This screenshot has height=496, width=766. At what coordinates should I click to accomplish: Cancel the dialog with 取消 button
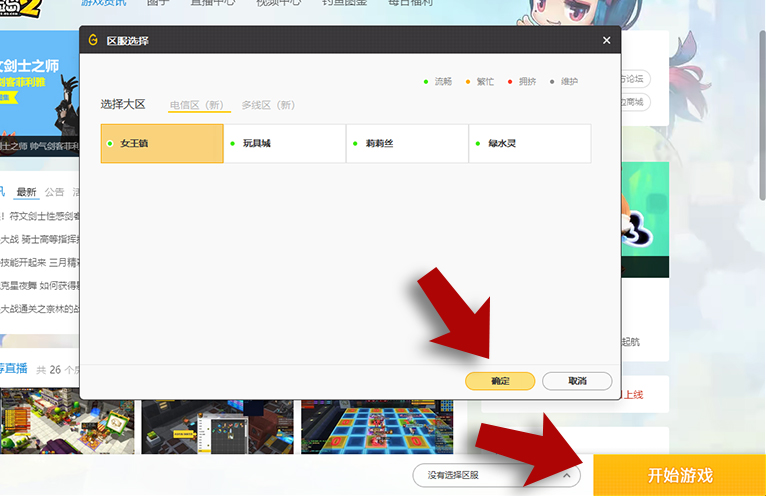577,381
